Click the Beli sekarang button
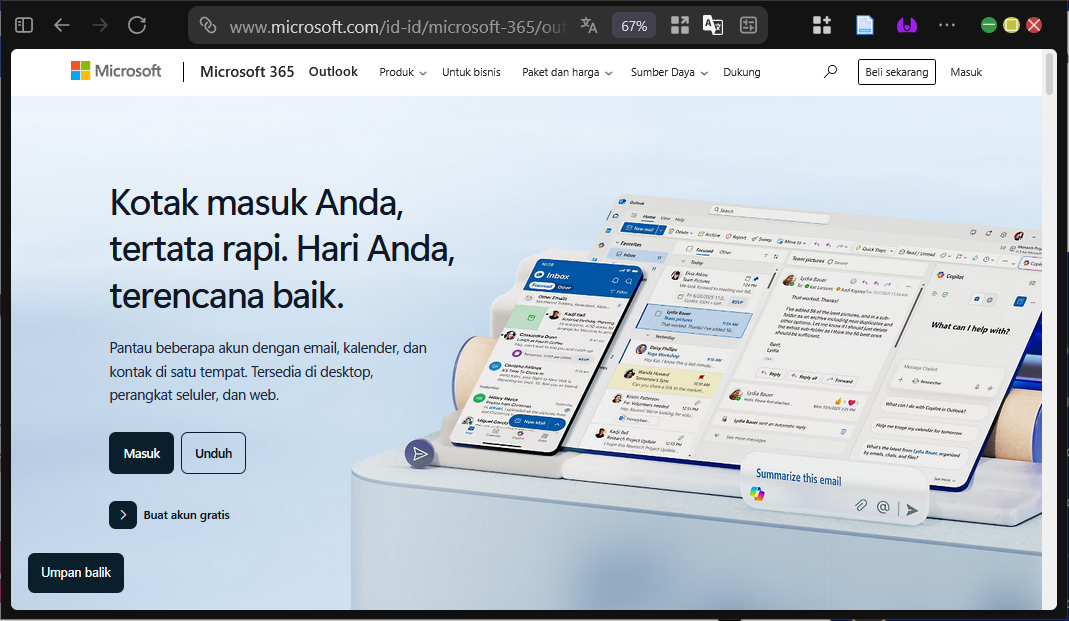The width and height of the screenshot is (1069, 621). [x=897, y=72]
